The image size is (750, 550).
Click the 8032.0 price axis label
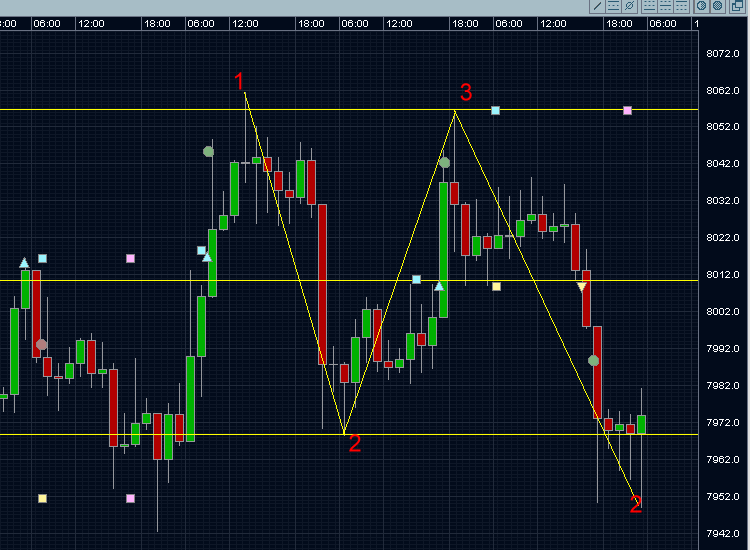point(723,200)
